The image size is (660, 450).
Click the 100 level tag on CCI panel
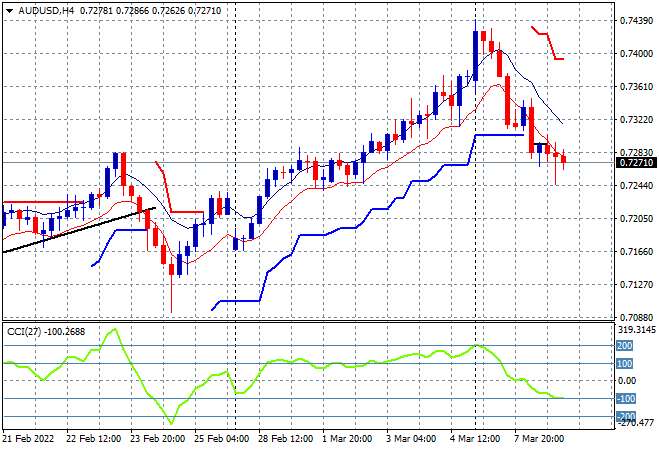[625, 364]
